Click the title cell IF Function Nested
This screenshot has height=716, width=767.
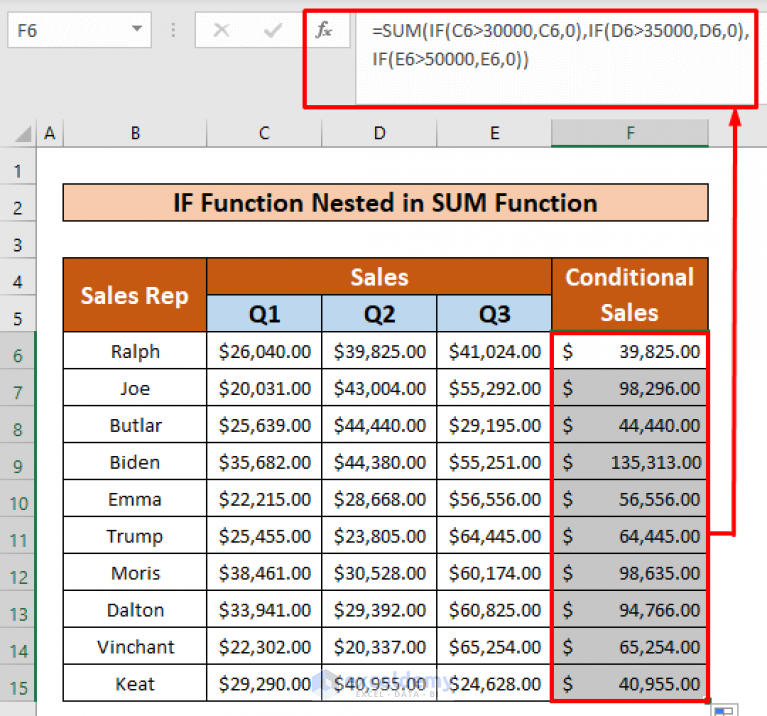coord(385,203)
